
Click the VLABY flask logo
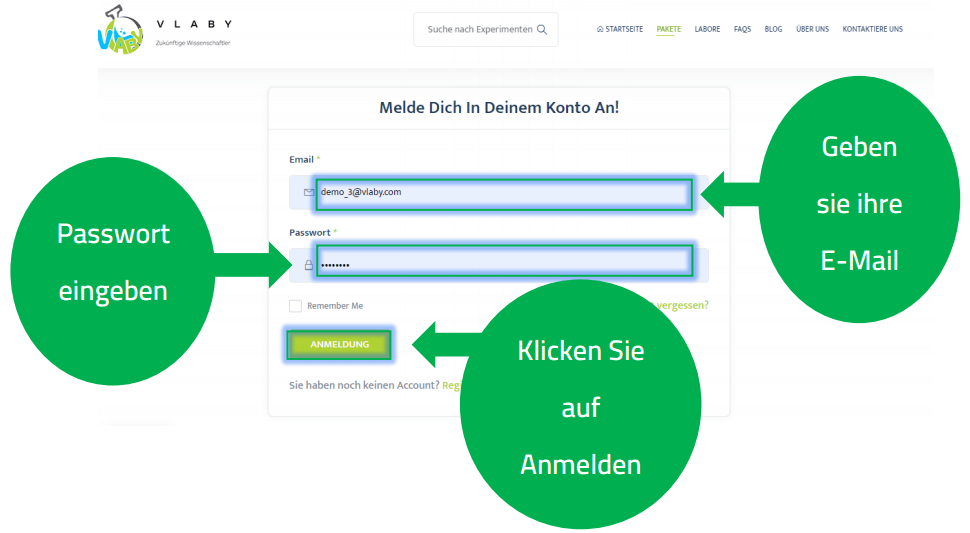120,31
